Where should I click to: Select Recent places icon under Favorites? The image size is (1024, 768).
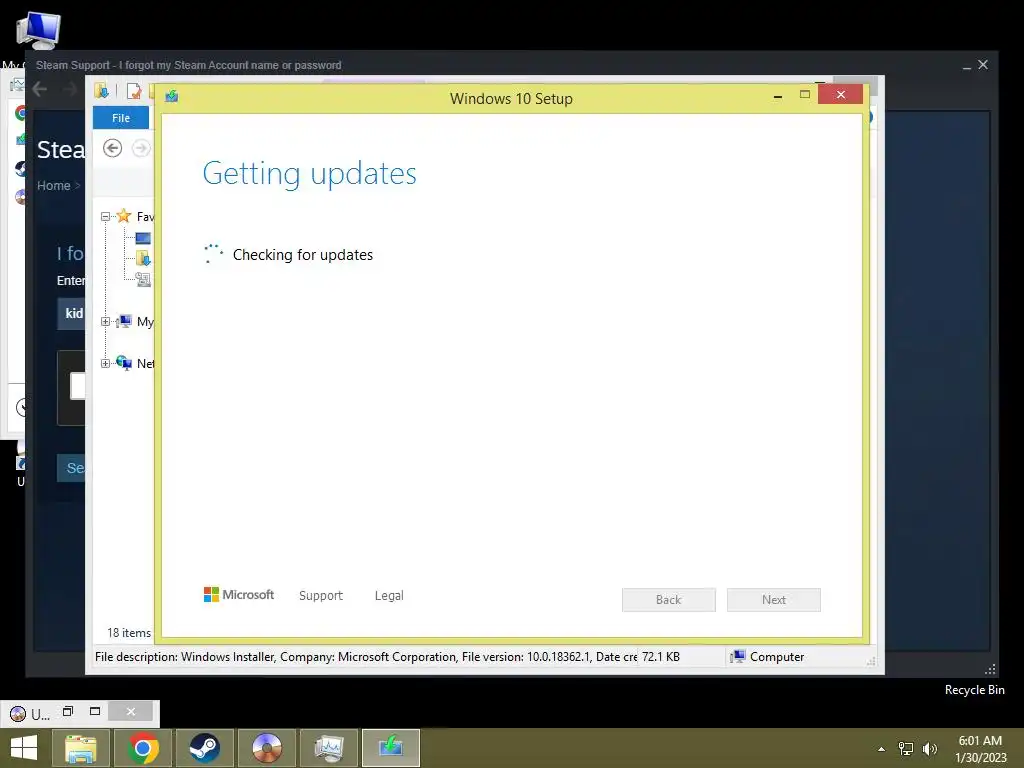[x=143, y=280]
